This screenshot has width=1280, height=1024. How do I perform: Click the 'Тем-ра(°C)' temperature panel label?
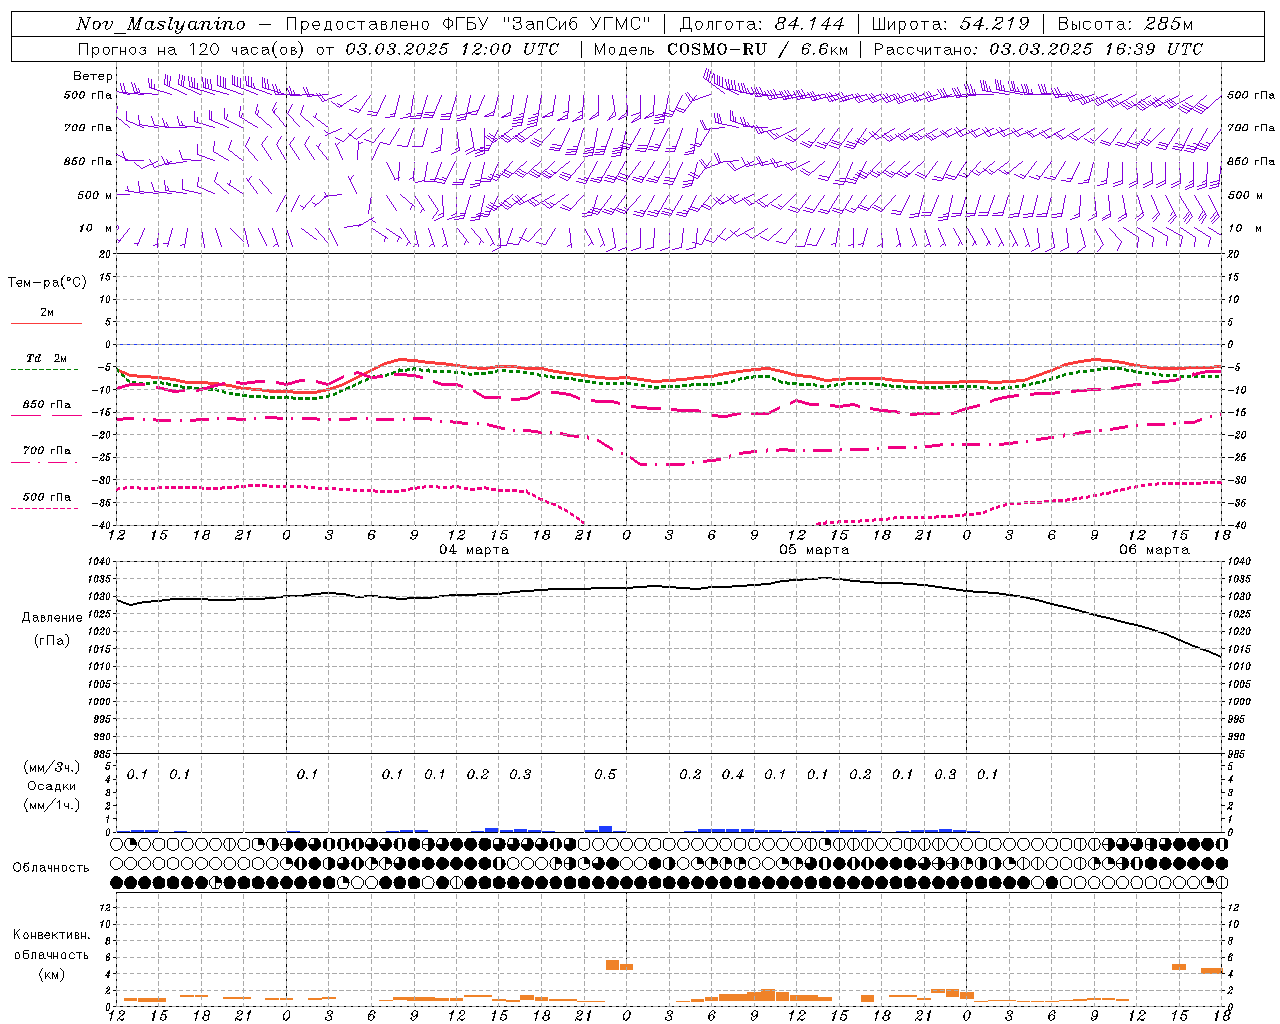[x=47, y=283]
